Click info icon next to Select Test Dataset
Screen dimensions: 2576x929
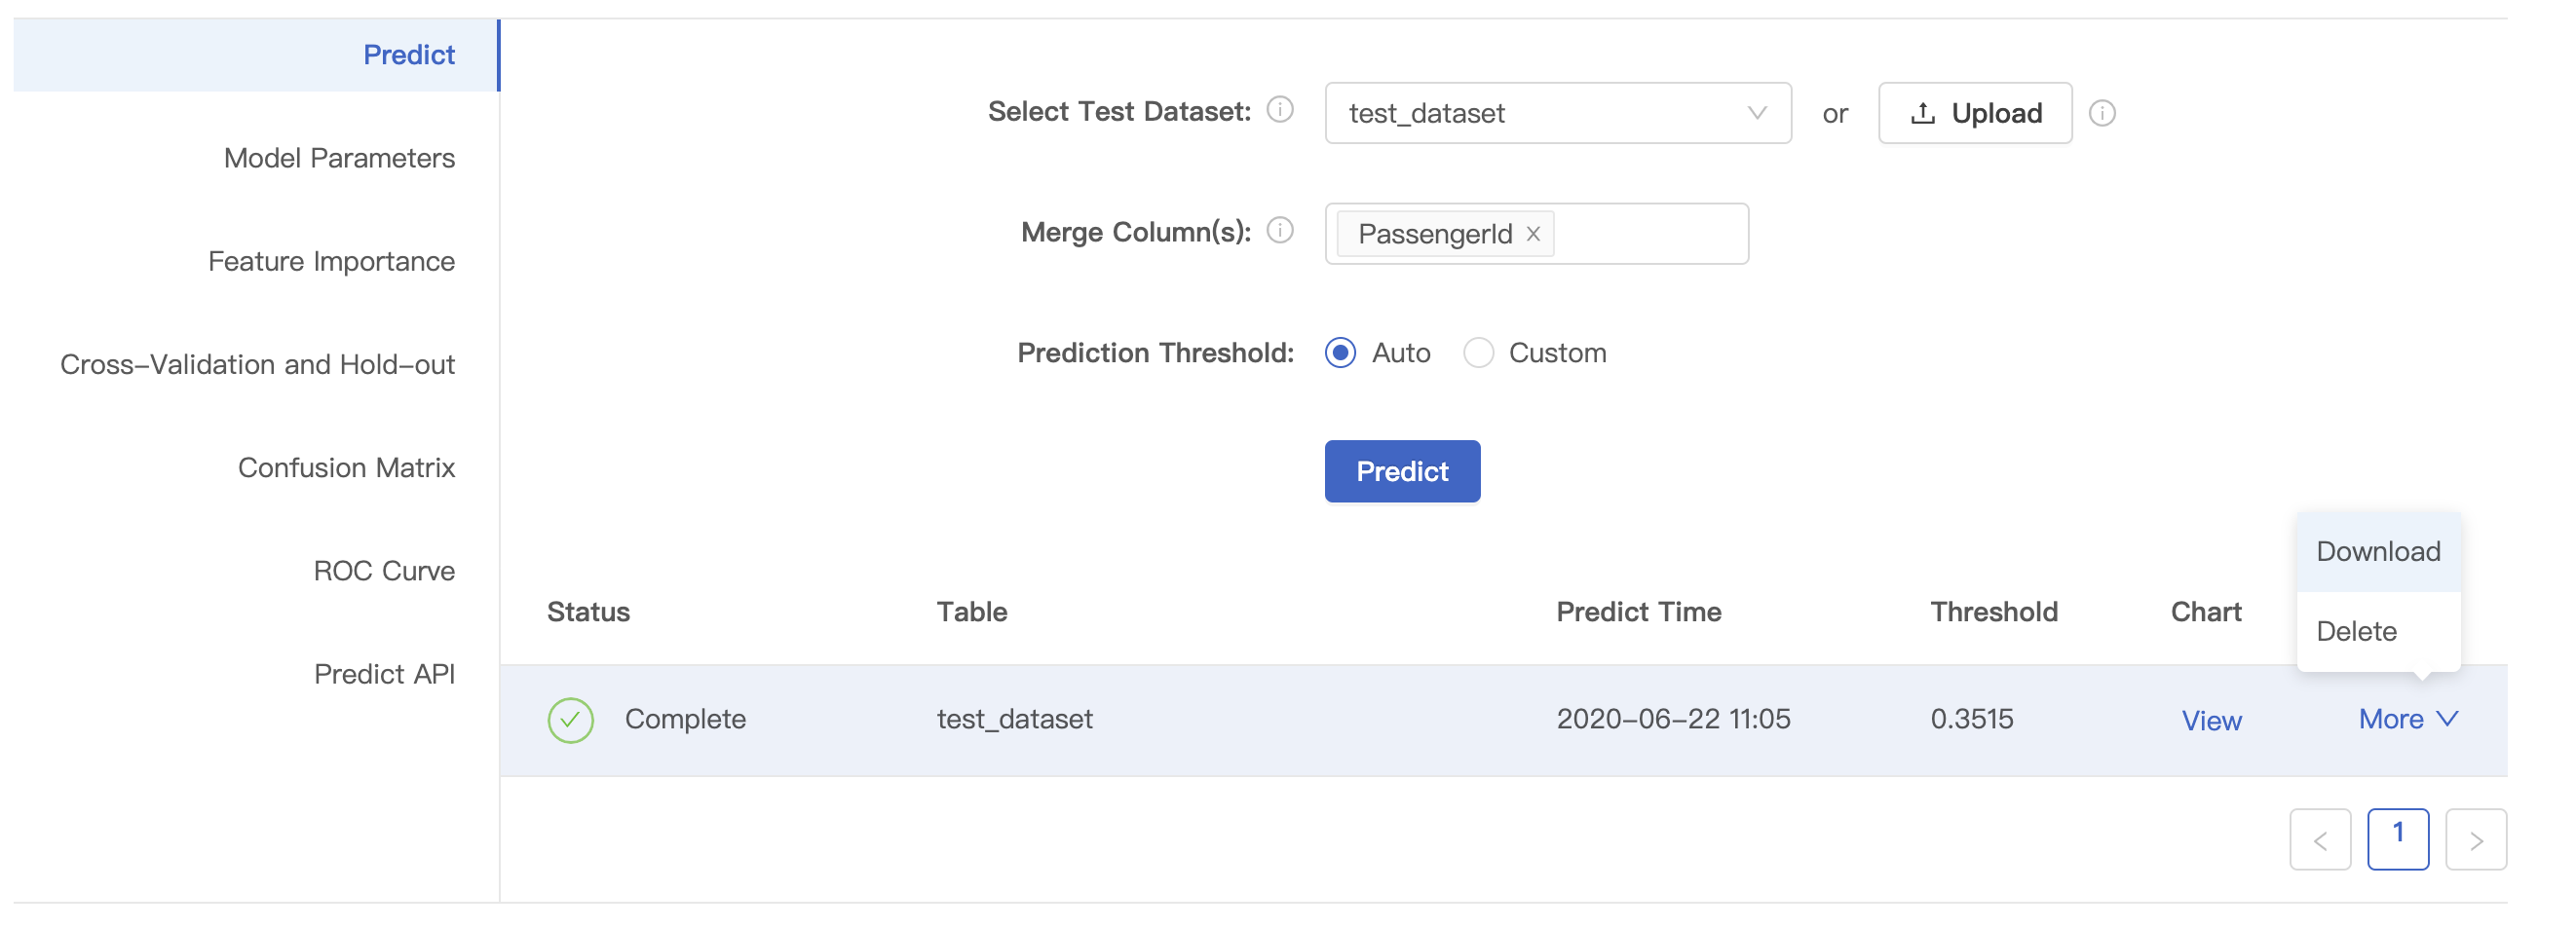[1280, 109]
